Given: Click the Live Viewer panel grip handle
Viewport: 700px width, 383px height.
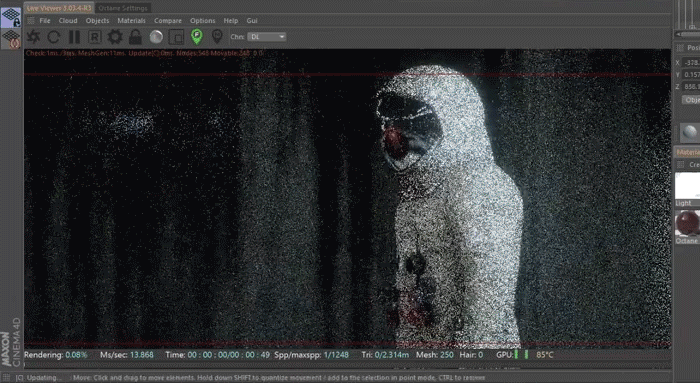Looking at the screenshot, I should point(30,21).
